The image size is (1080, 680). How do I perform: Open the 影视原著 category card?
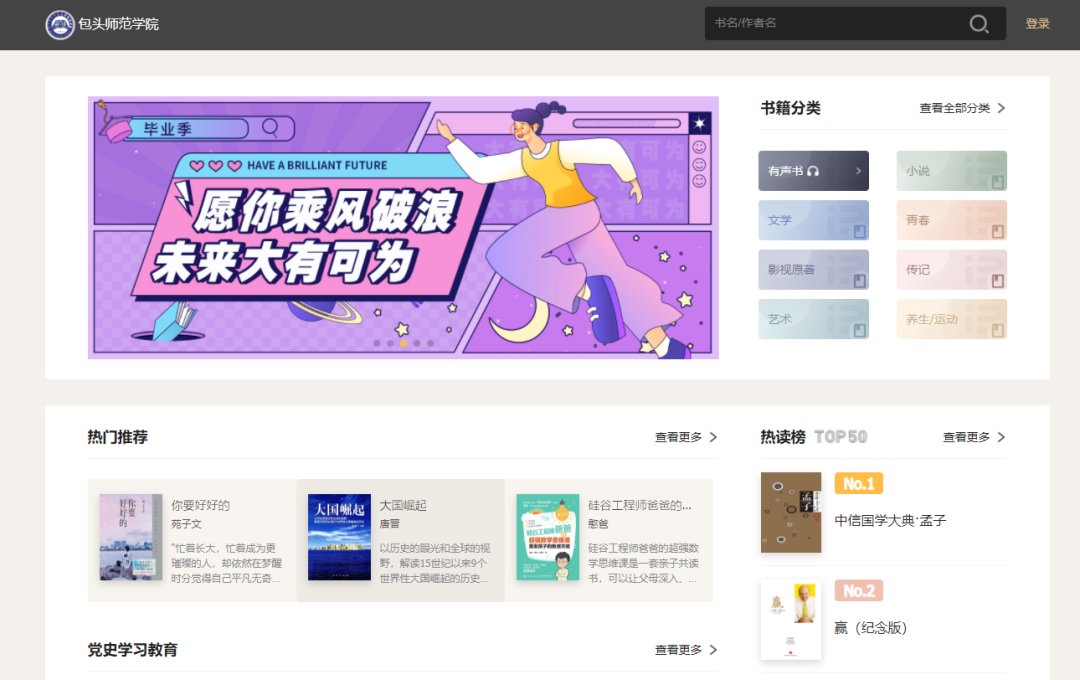coord(813,269)
